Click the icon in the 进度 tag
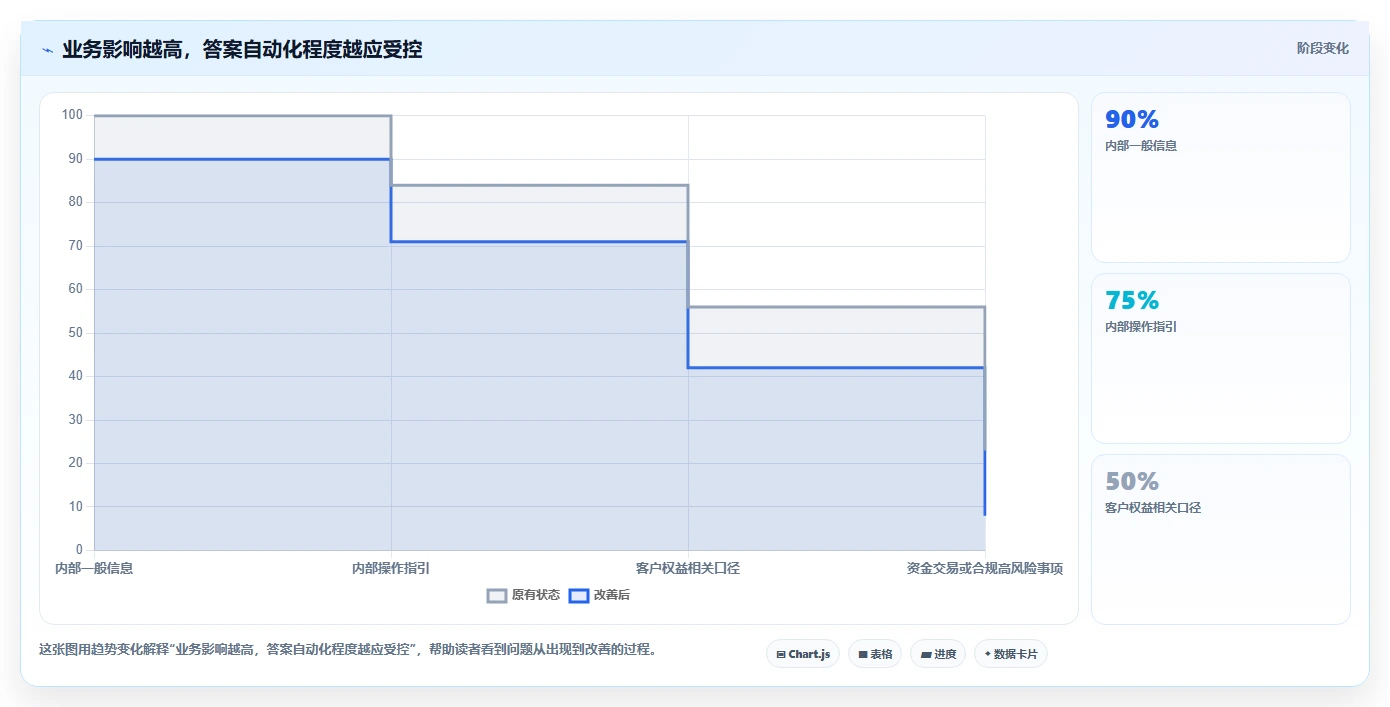Viewport: 1390px width, 707px height. pos(925,654)
